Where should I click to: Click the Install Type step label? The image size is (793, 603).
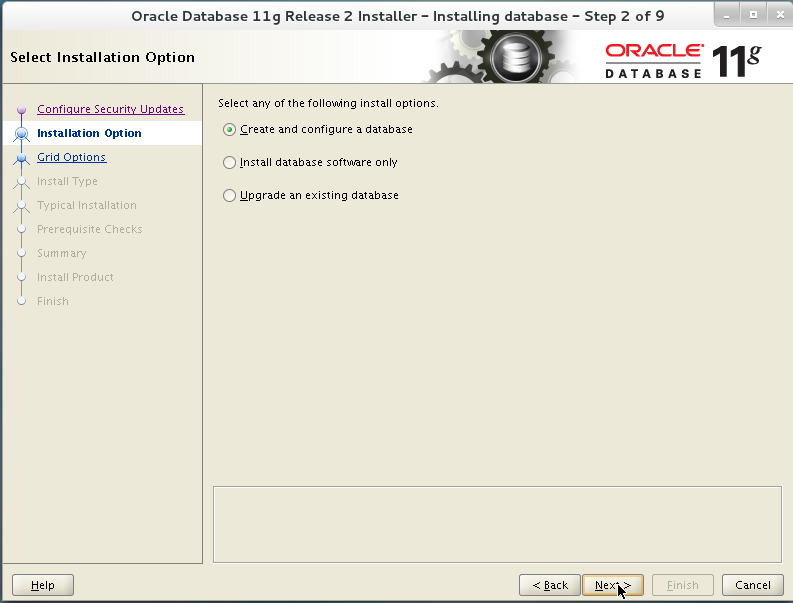67,181
